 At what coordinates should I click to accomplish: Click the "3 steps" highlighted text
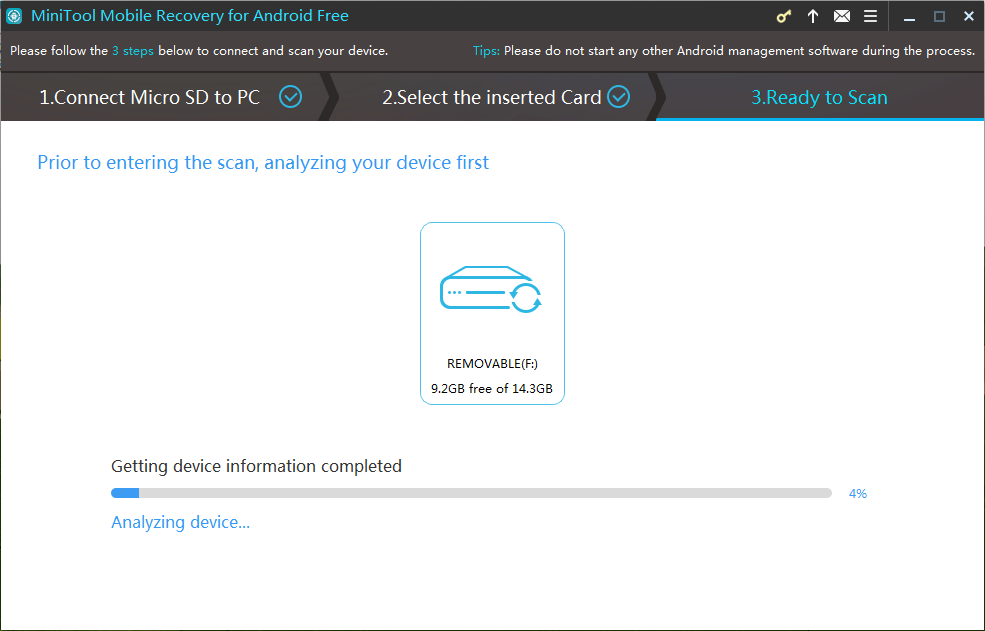pyautogui.click(x=133, y=51)
